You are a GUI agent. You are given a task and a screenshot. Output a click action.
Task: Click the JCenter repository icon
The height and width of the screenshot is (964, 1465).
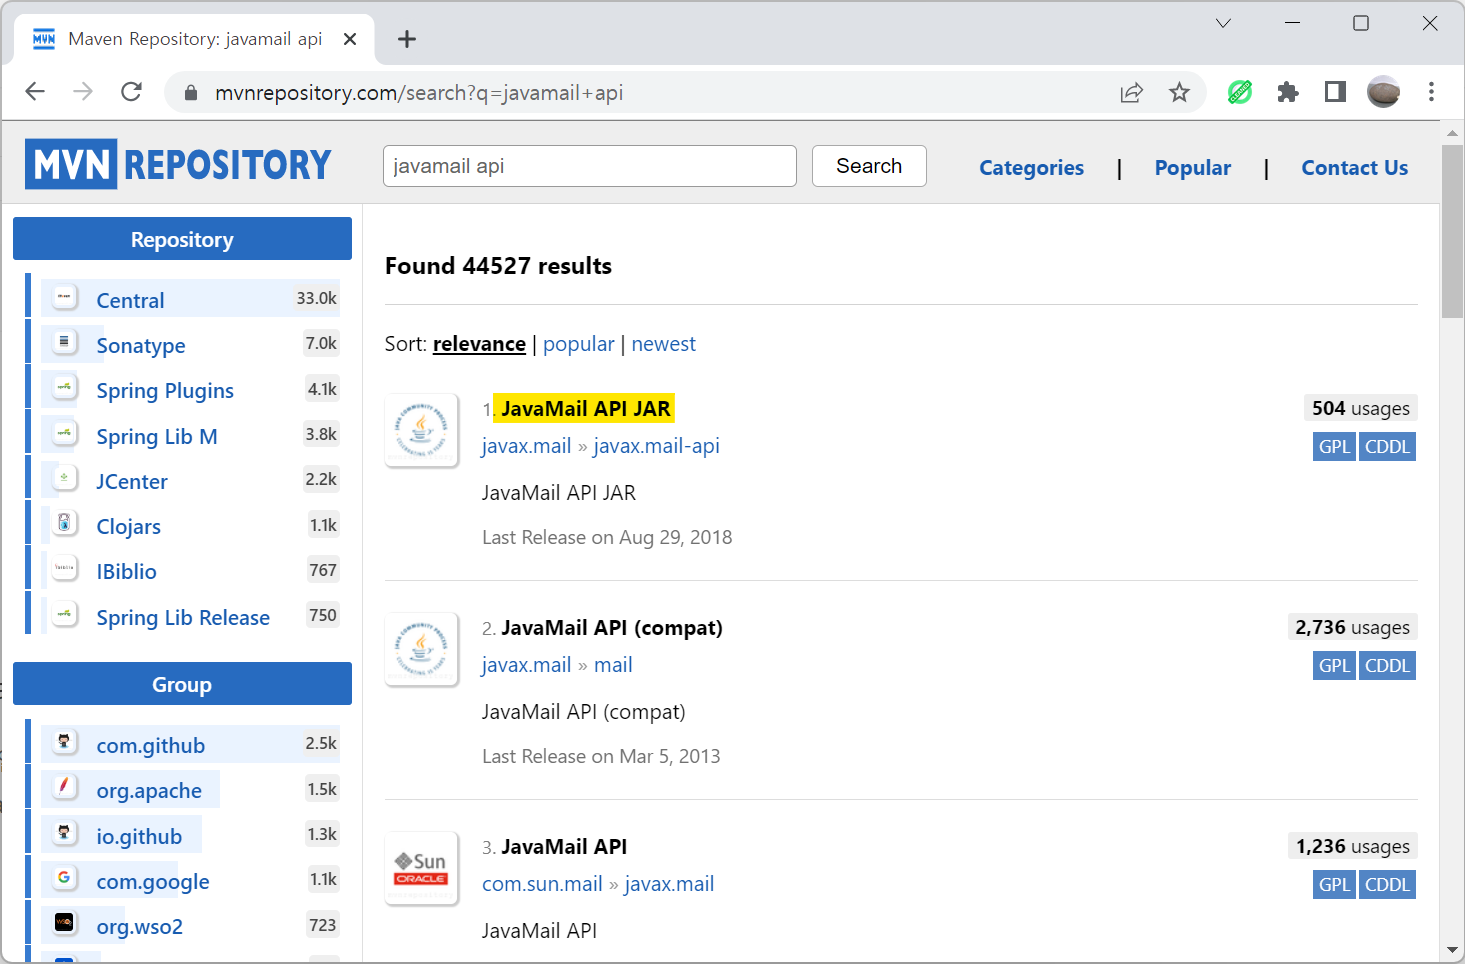(65, 478)
